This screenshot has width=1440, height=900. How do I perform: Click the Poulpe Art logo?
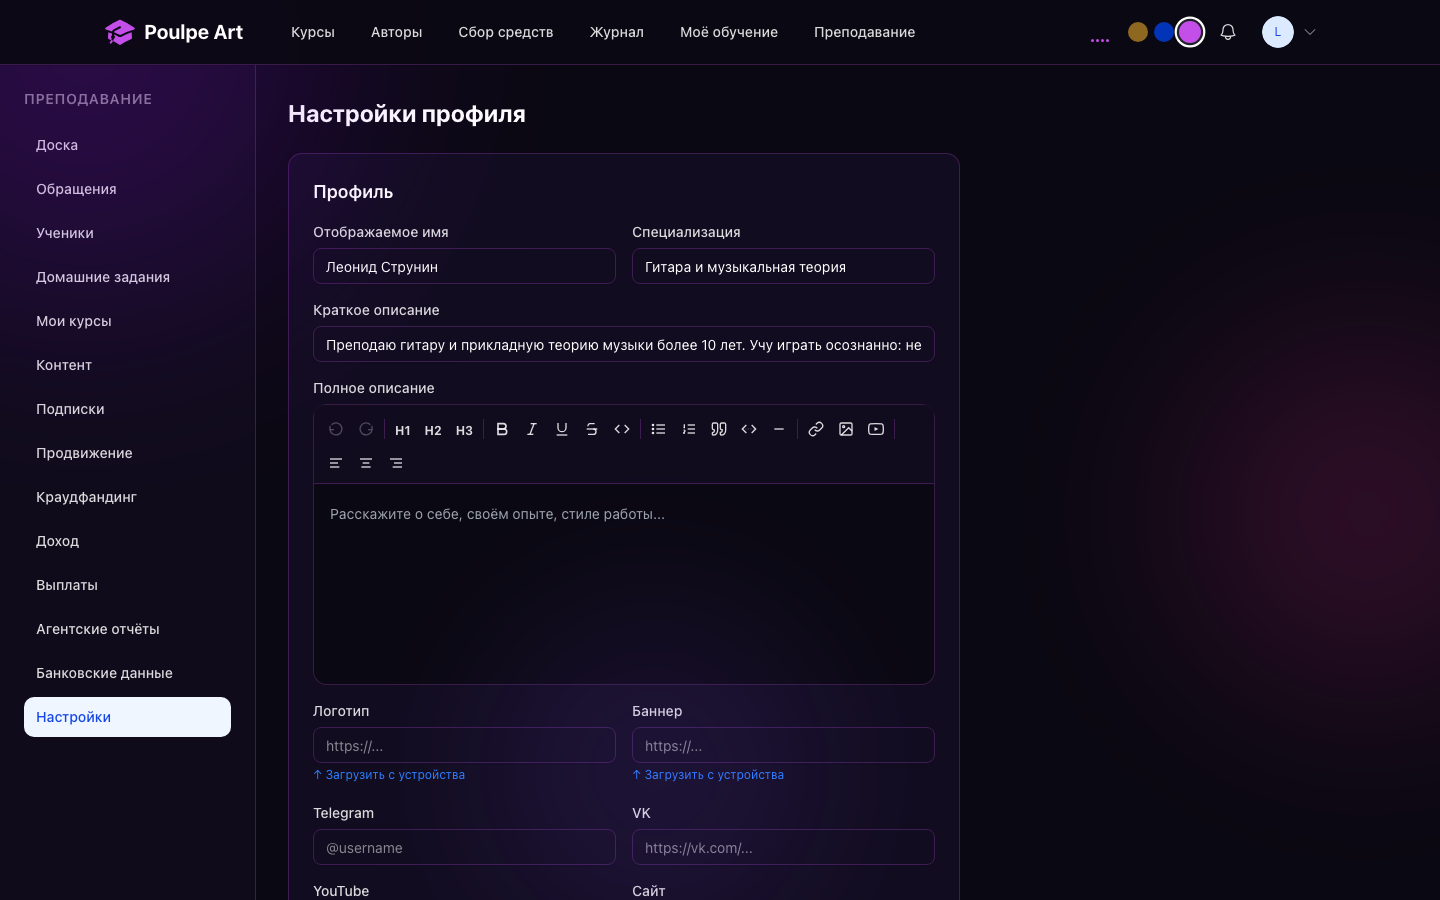click(x=174, y=32)
